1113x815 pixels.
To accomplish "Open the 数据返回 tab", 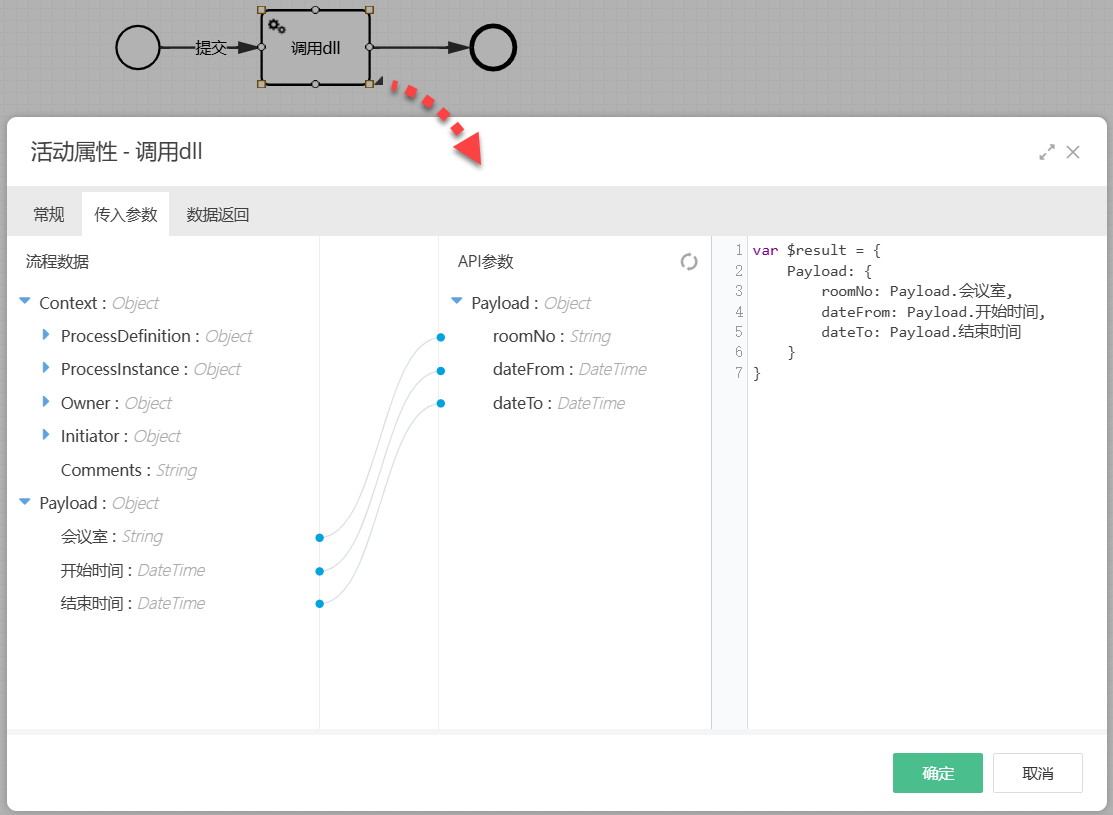I will coord(218,214).
